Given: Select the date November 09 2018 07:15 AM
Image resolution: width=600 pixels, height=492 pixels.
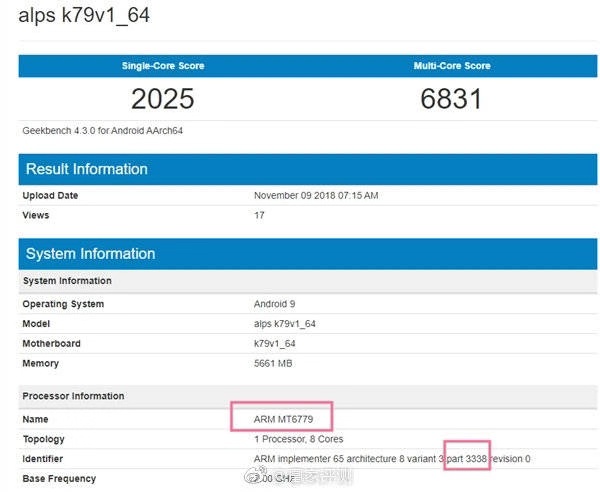Looking at the screenshot, I should [x=316, y=195].
